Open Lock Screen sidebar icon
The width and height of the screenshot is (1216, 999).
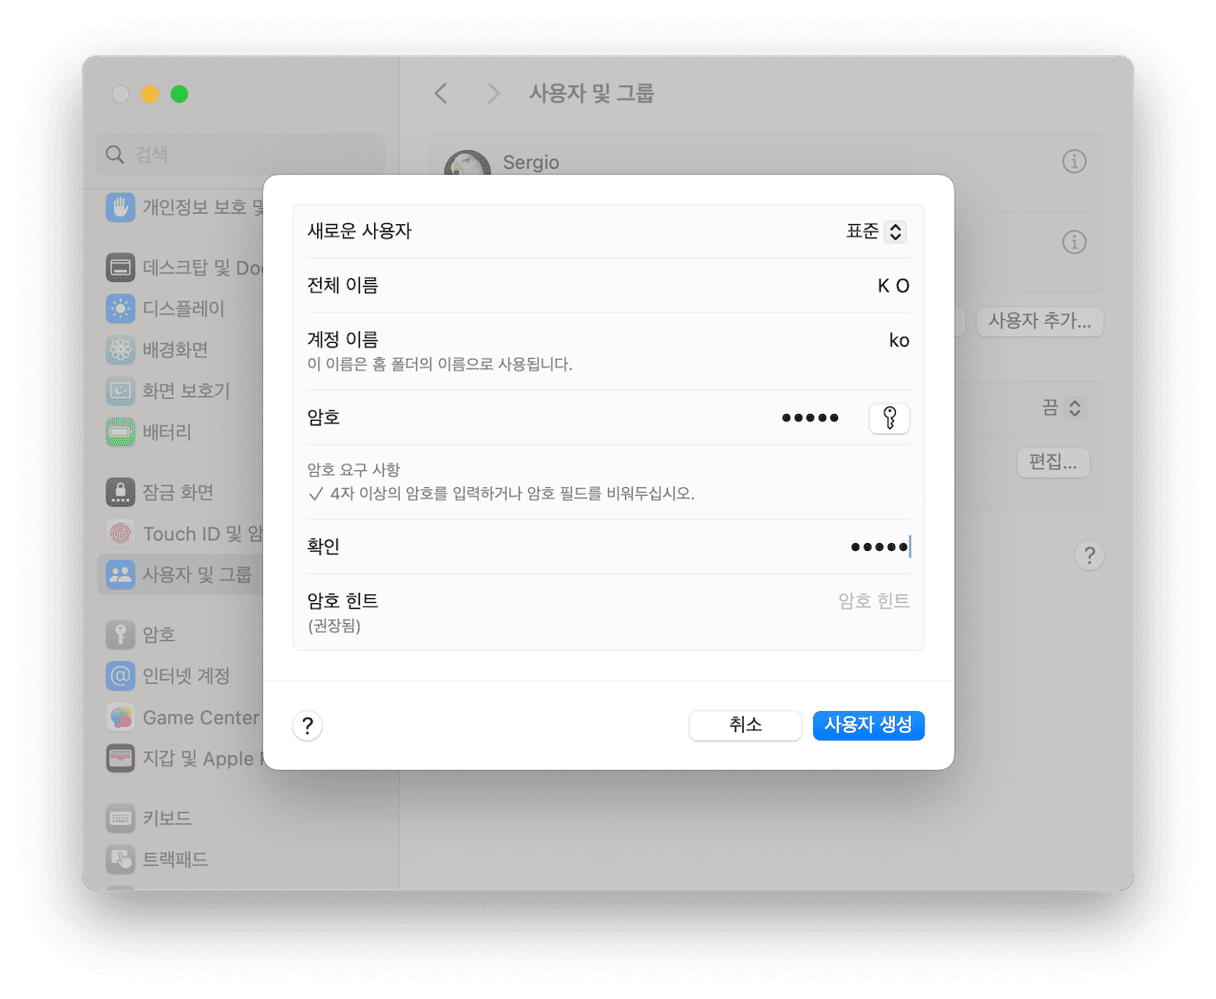[x=120, y=492]
